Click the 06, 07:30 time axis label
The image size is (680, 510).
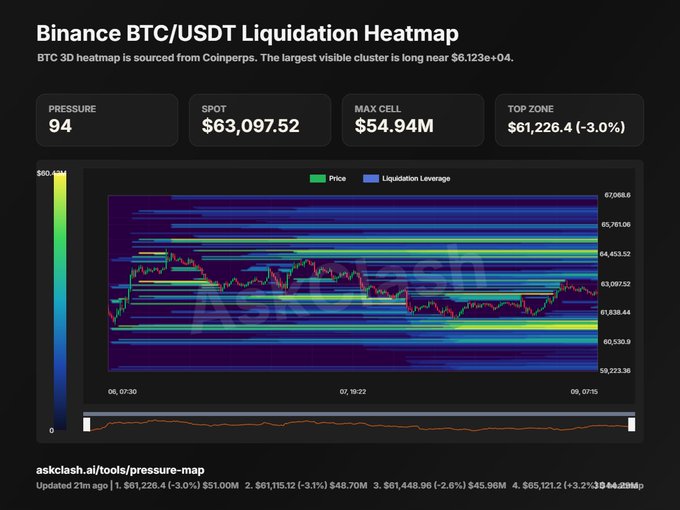pyautogui.click(x=122, y=392)
